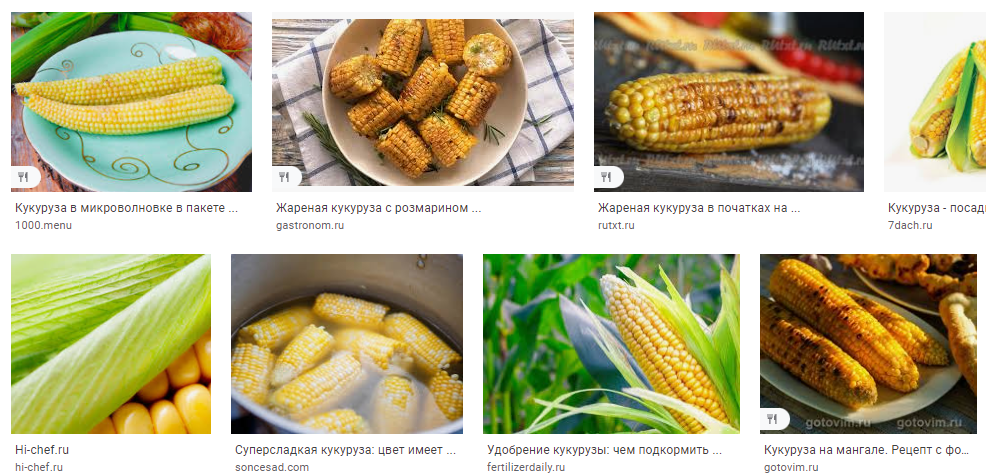Open 'Жареная кукуруза с розмарином' title link
The height and width of the screenshot is (474, 986).
[x=379, y=208]
